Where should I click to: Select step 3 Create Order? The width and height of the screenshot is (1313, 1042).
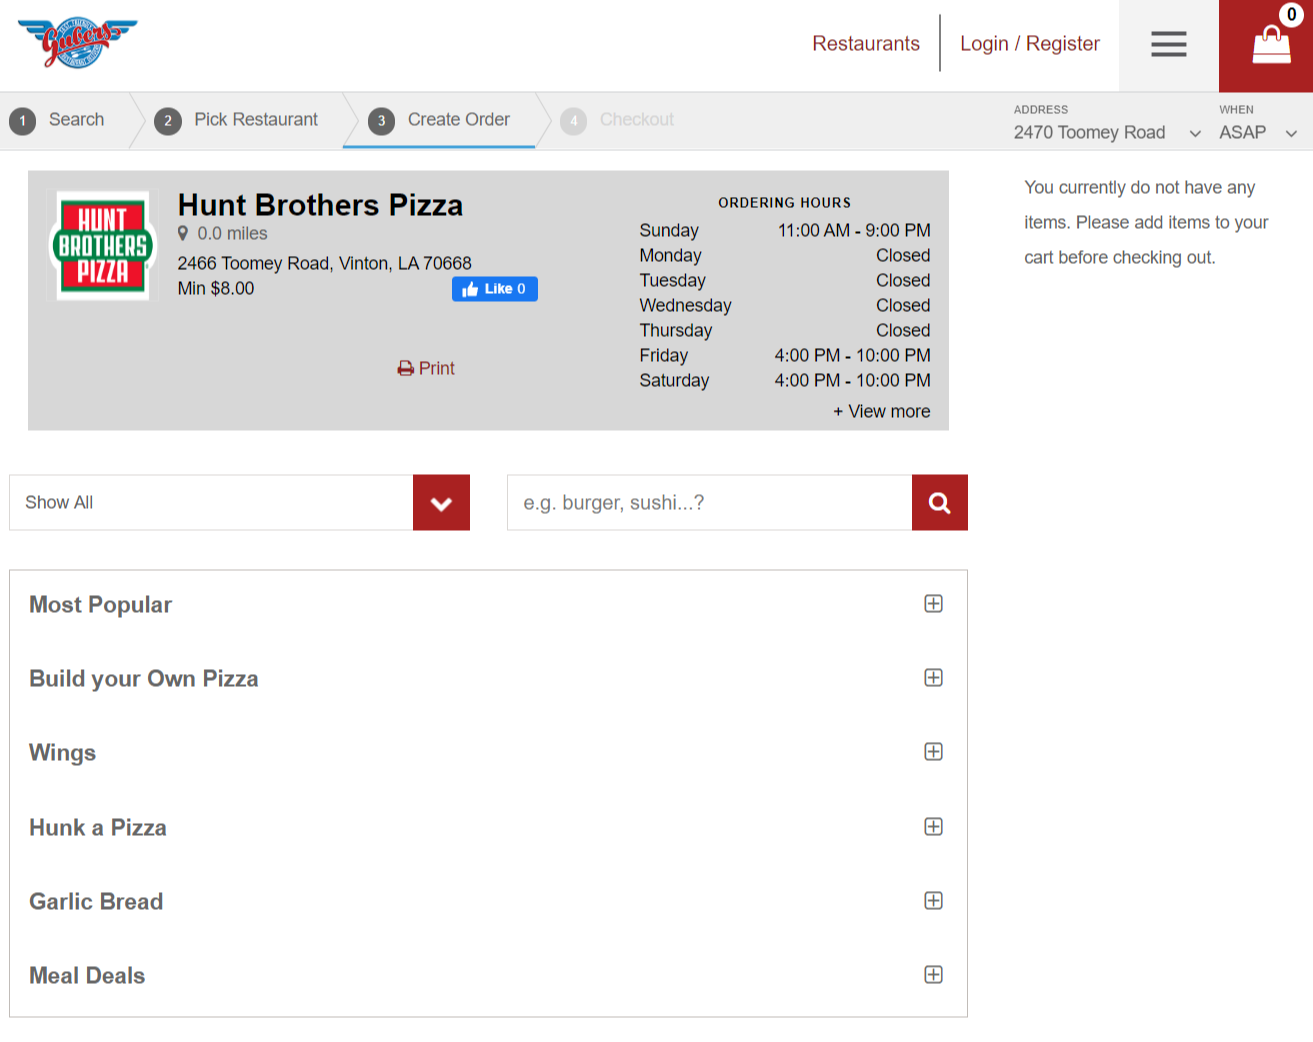439,120
